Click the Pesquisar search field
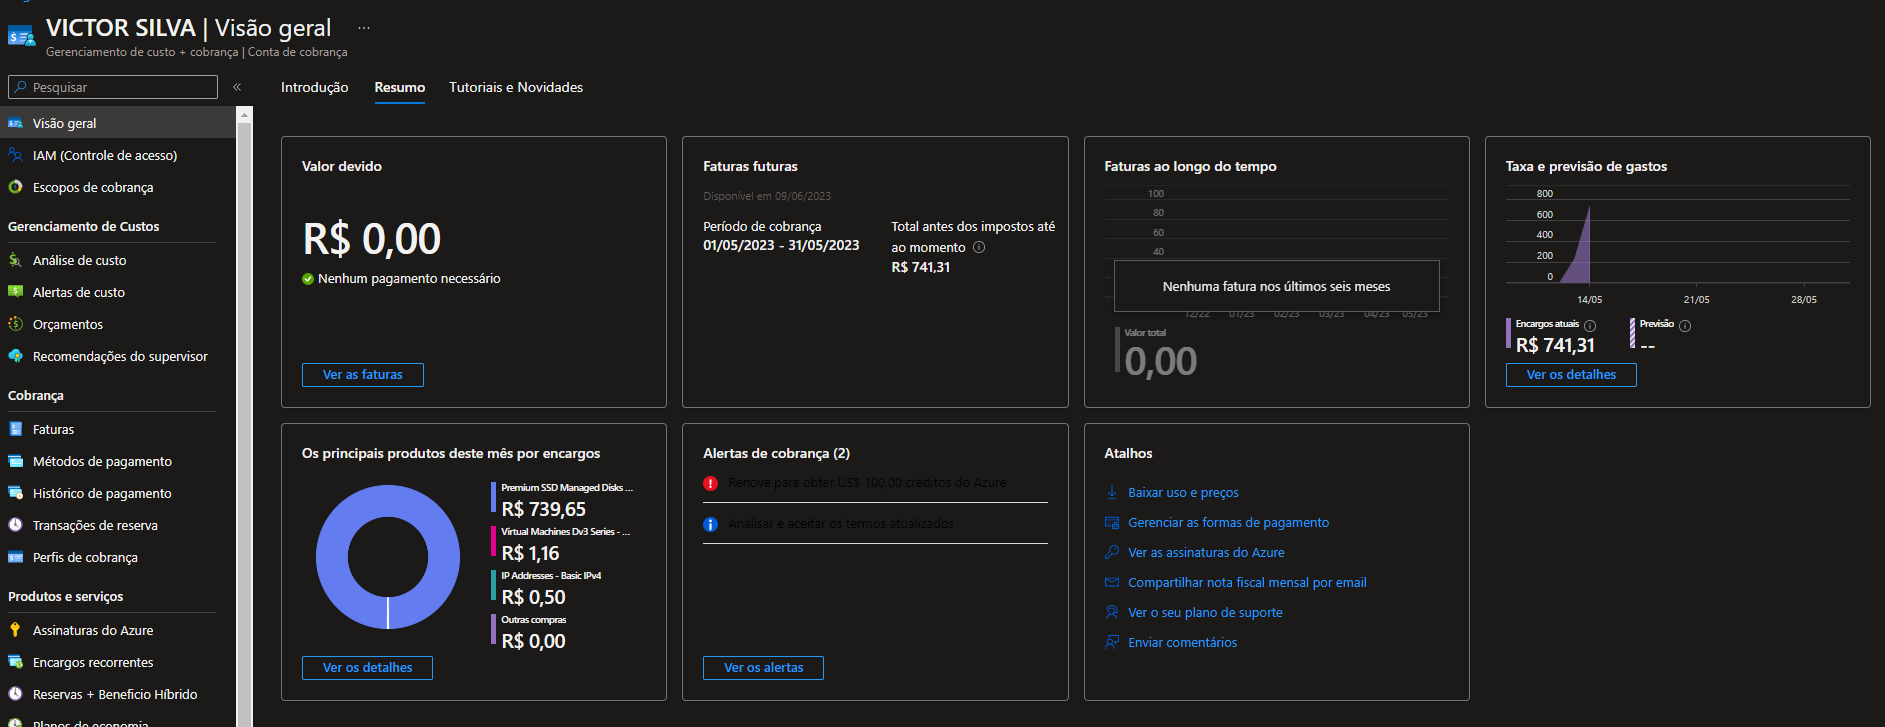The height and width of the screenshot is (727, 1885). click(113, 87)
